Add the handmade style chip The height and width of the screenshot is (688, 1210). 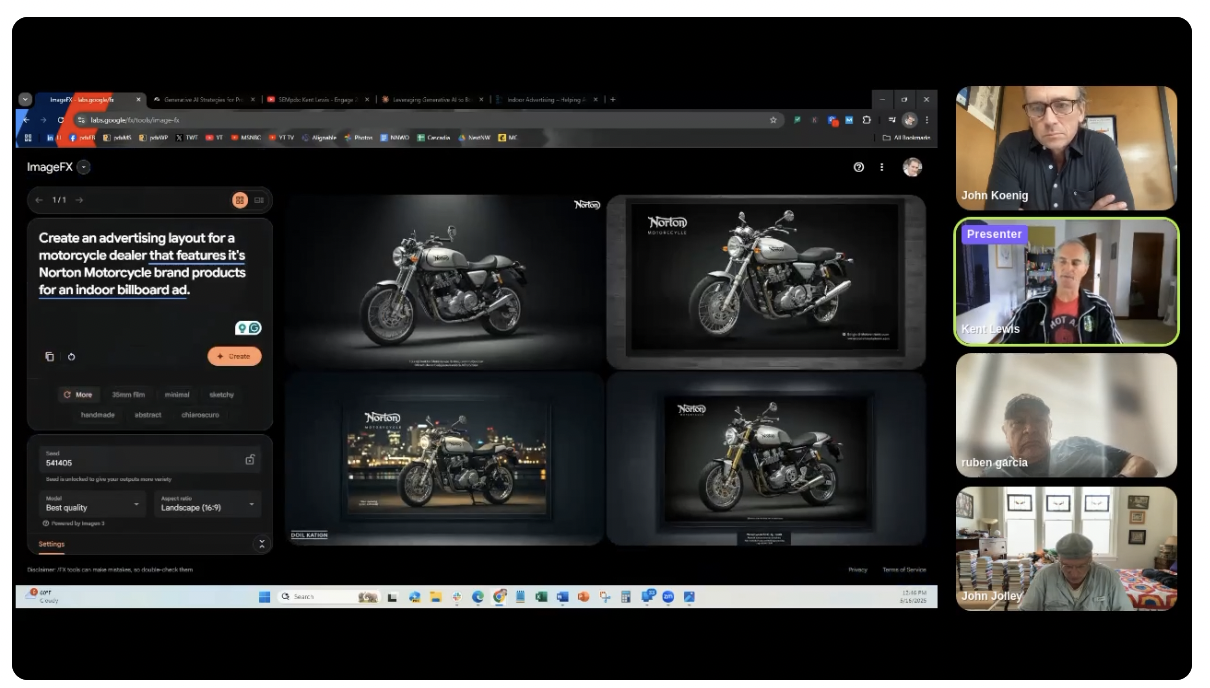tap(98, 414)
